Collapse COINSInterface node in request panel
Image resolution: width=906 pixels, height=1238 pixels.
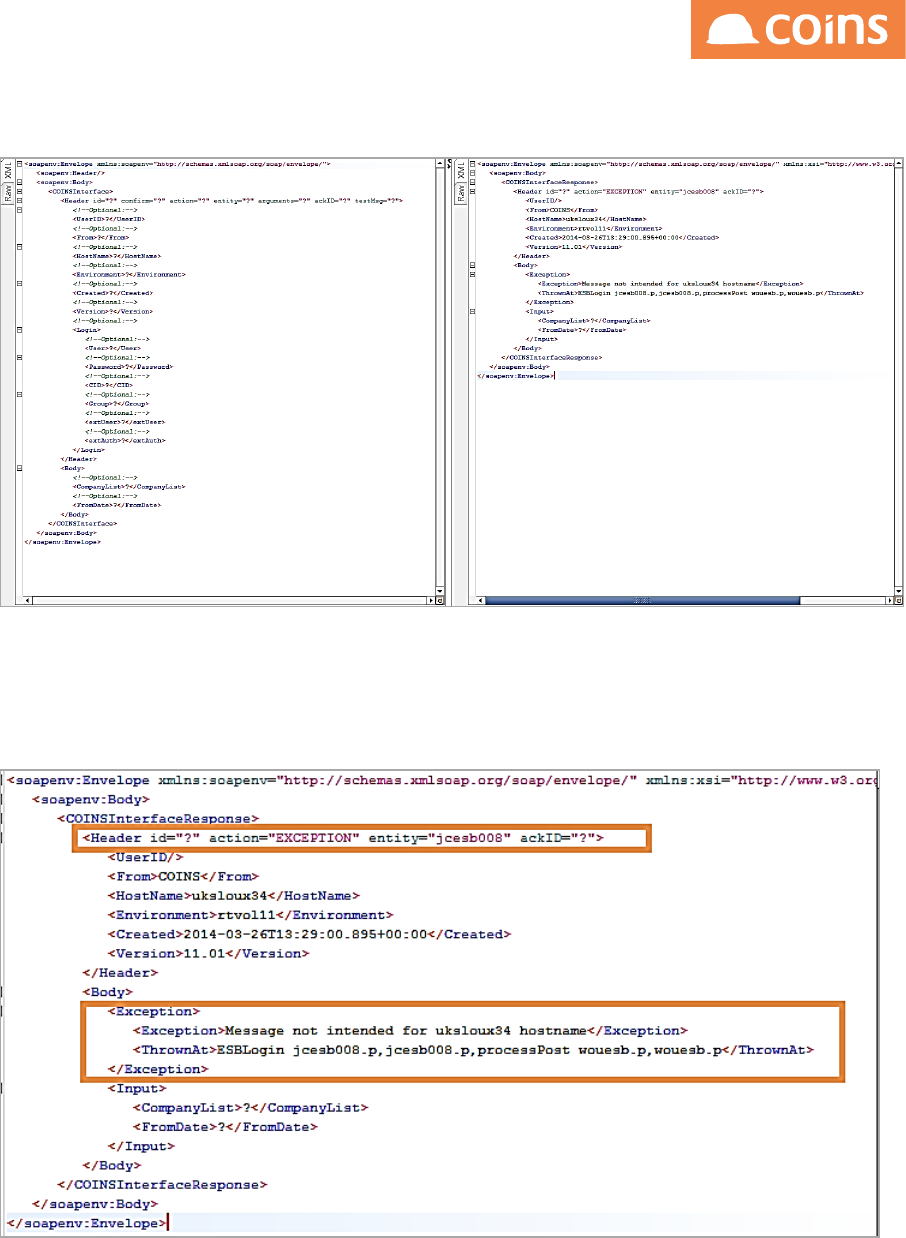pos(19,192)
